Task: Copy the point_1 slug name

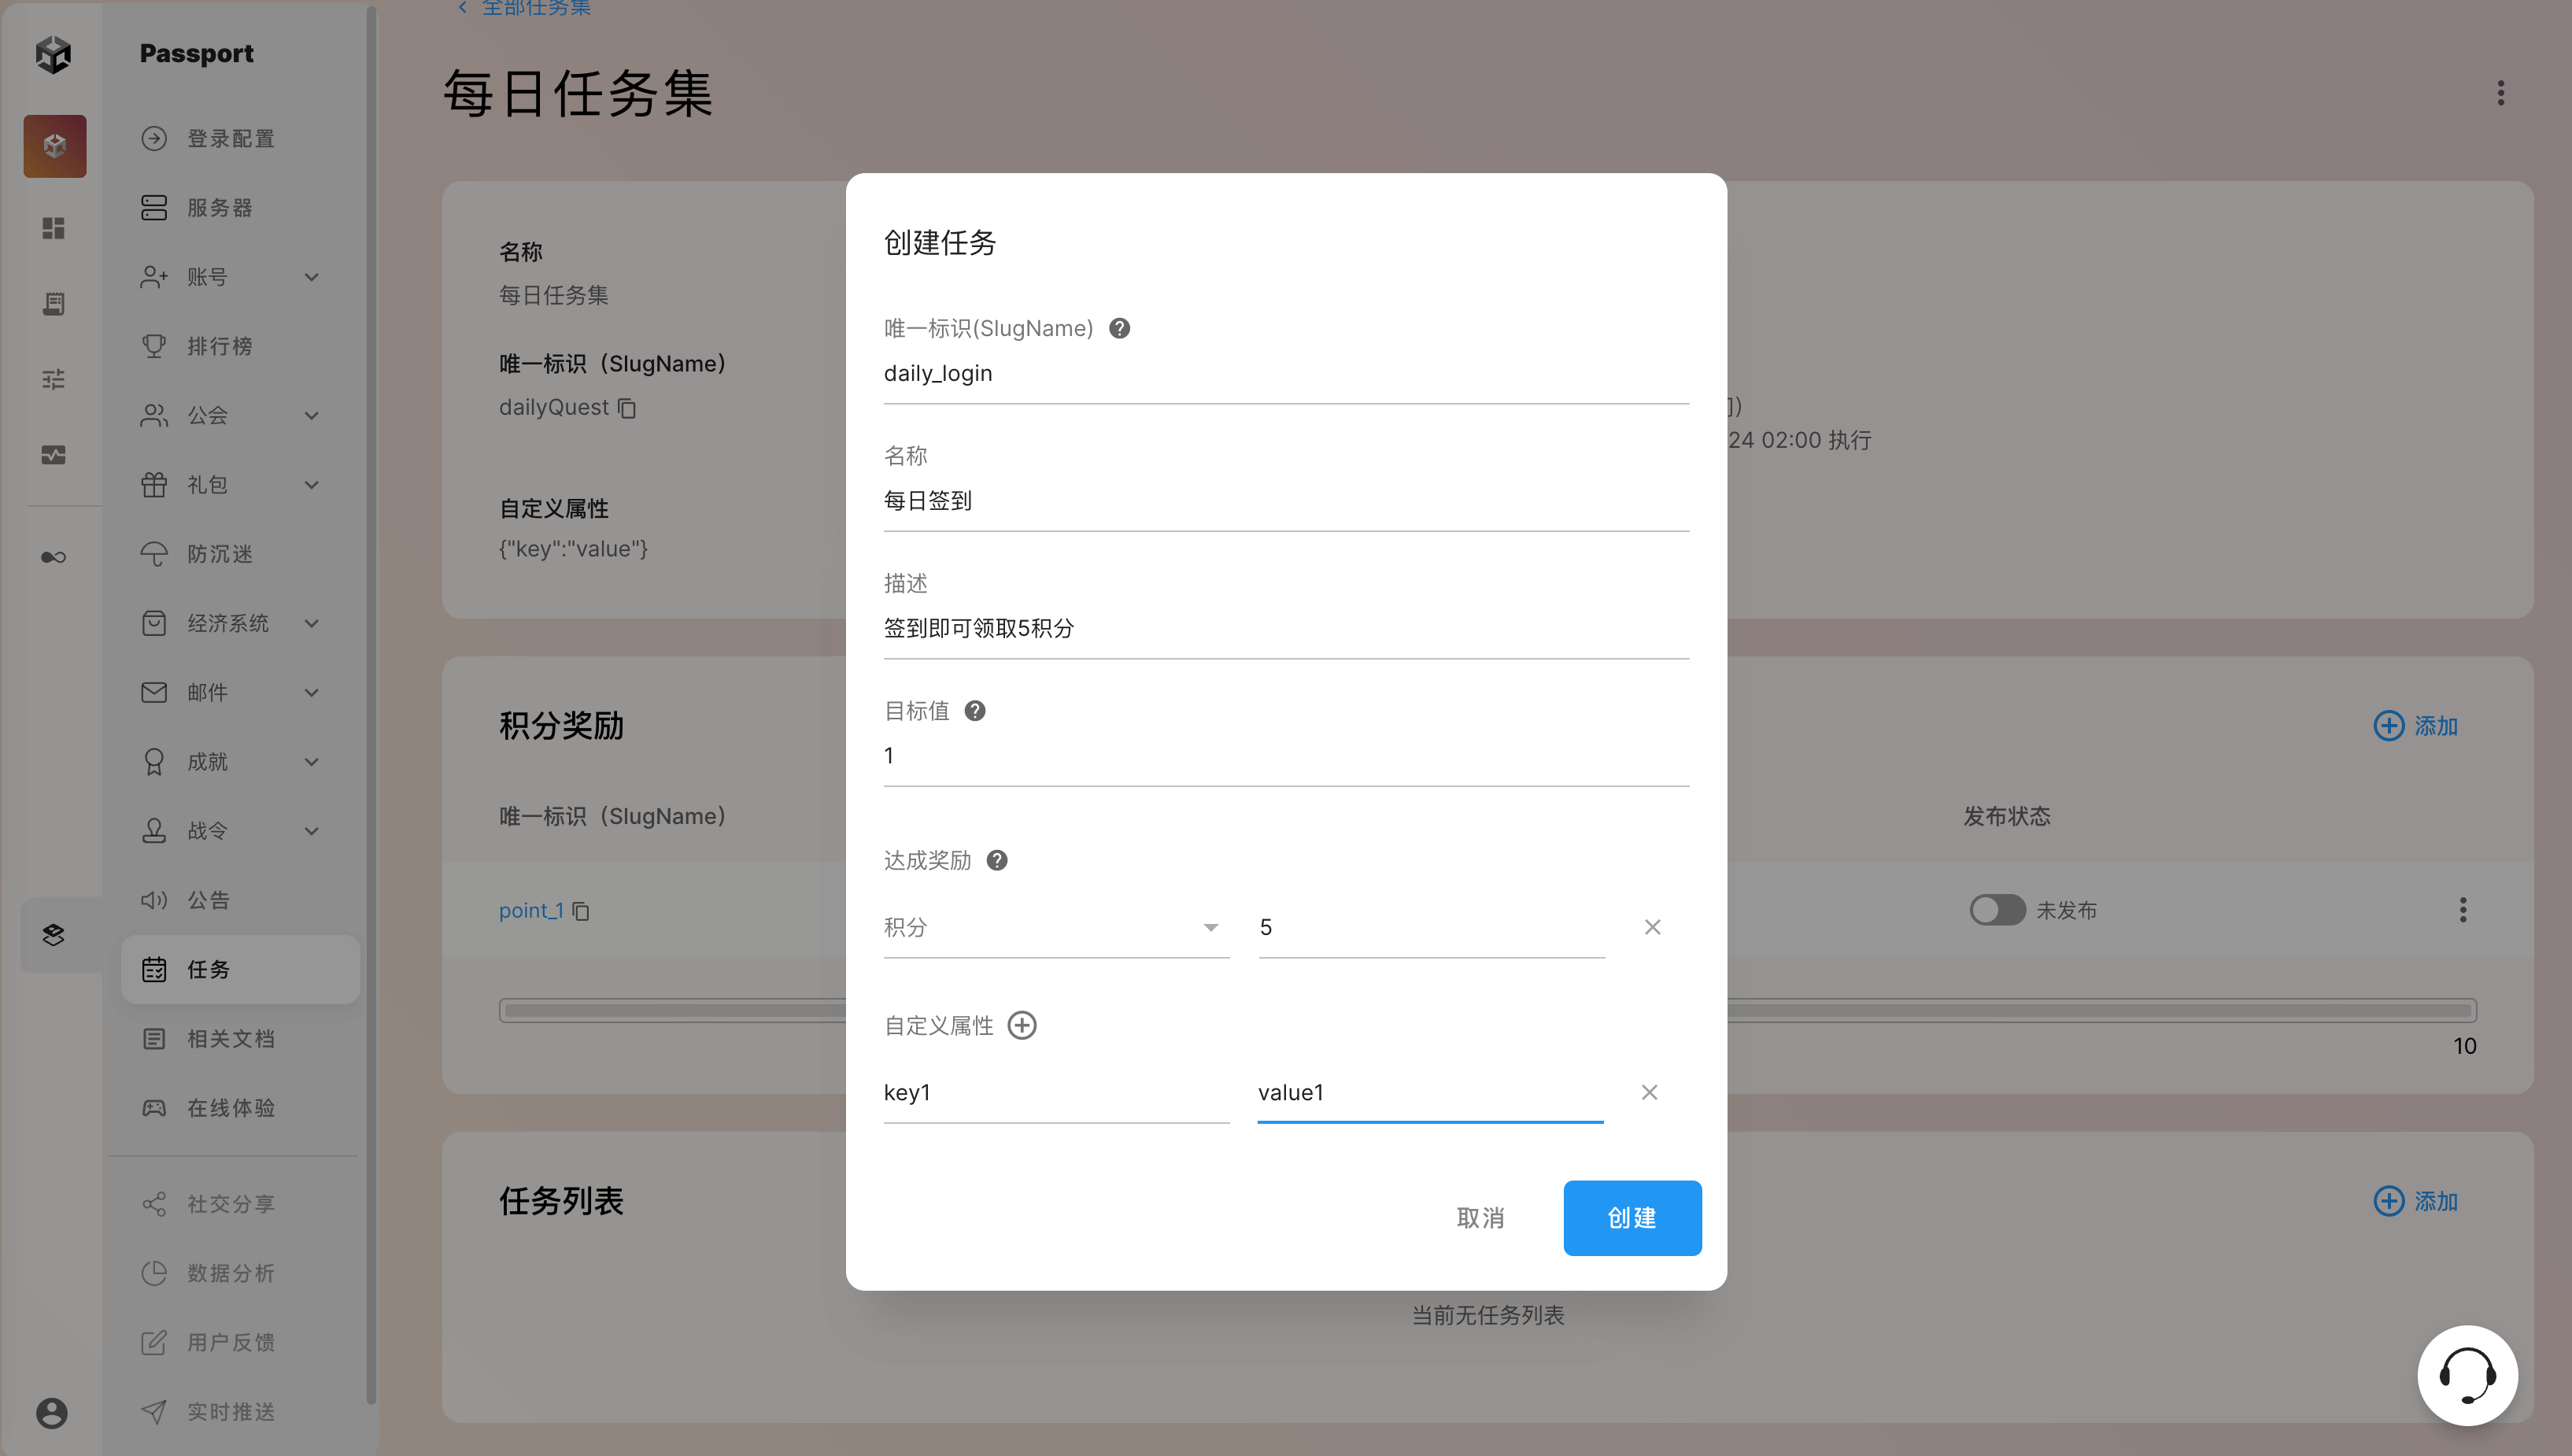Action: coord(581,911)
